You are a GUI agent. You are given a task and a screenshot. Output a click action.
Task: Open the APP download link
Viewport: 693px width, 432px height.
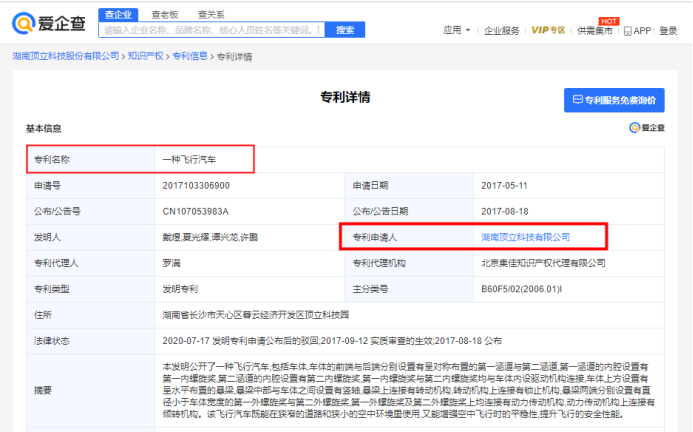(x=637, y=31)
